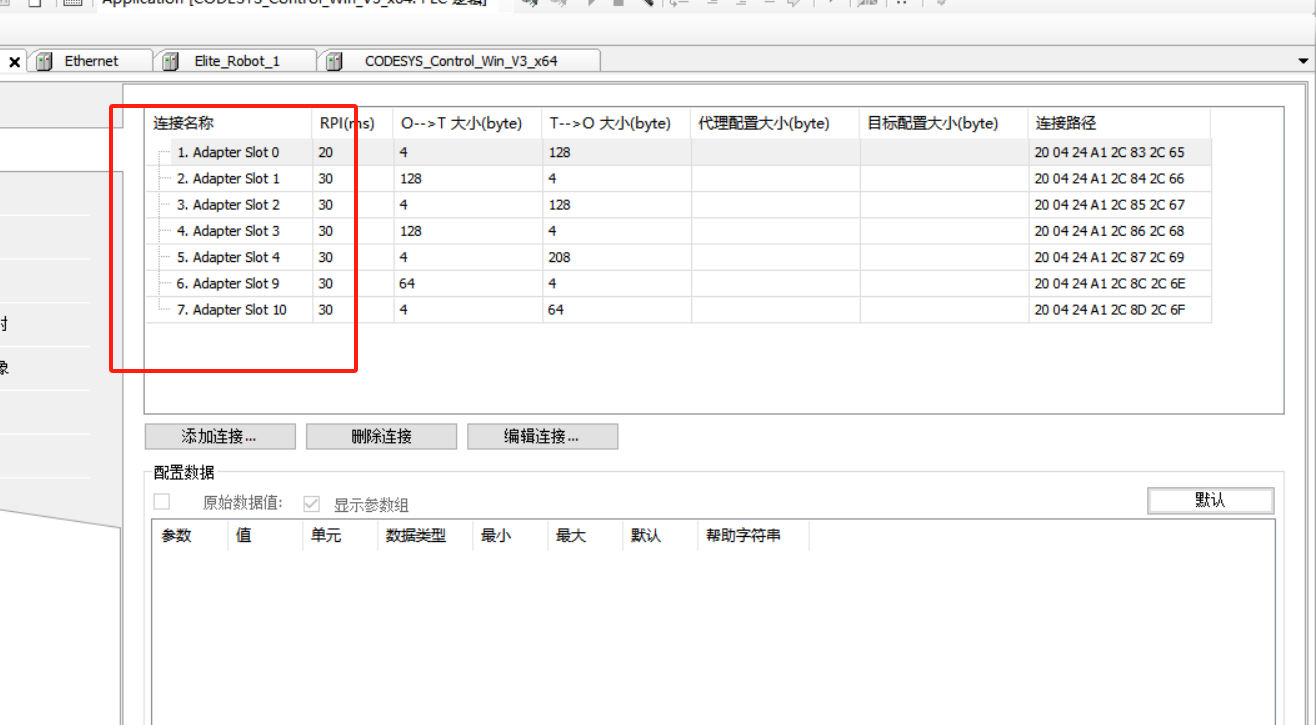
Task: Click the RPI(ms) column header
Action: [346, 124]
